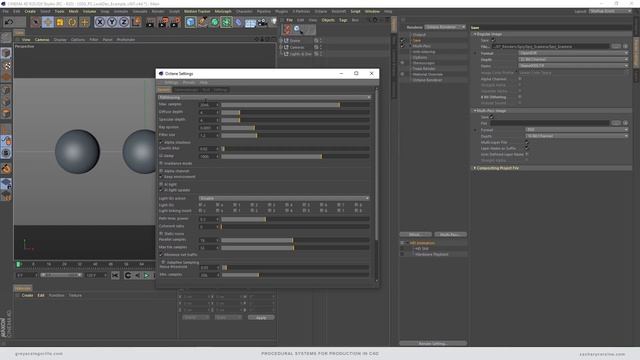Adjust the Path term power slider
The image size is (640, 360).
[296, 219]
